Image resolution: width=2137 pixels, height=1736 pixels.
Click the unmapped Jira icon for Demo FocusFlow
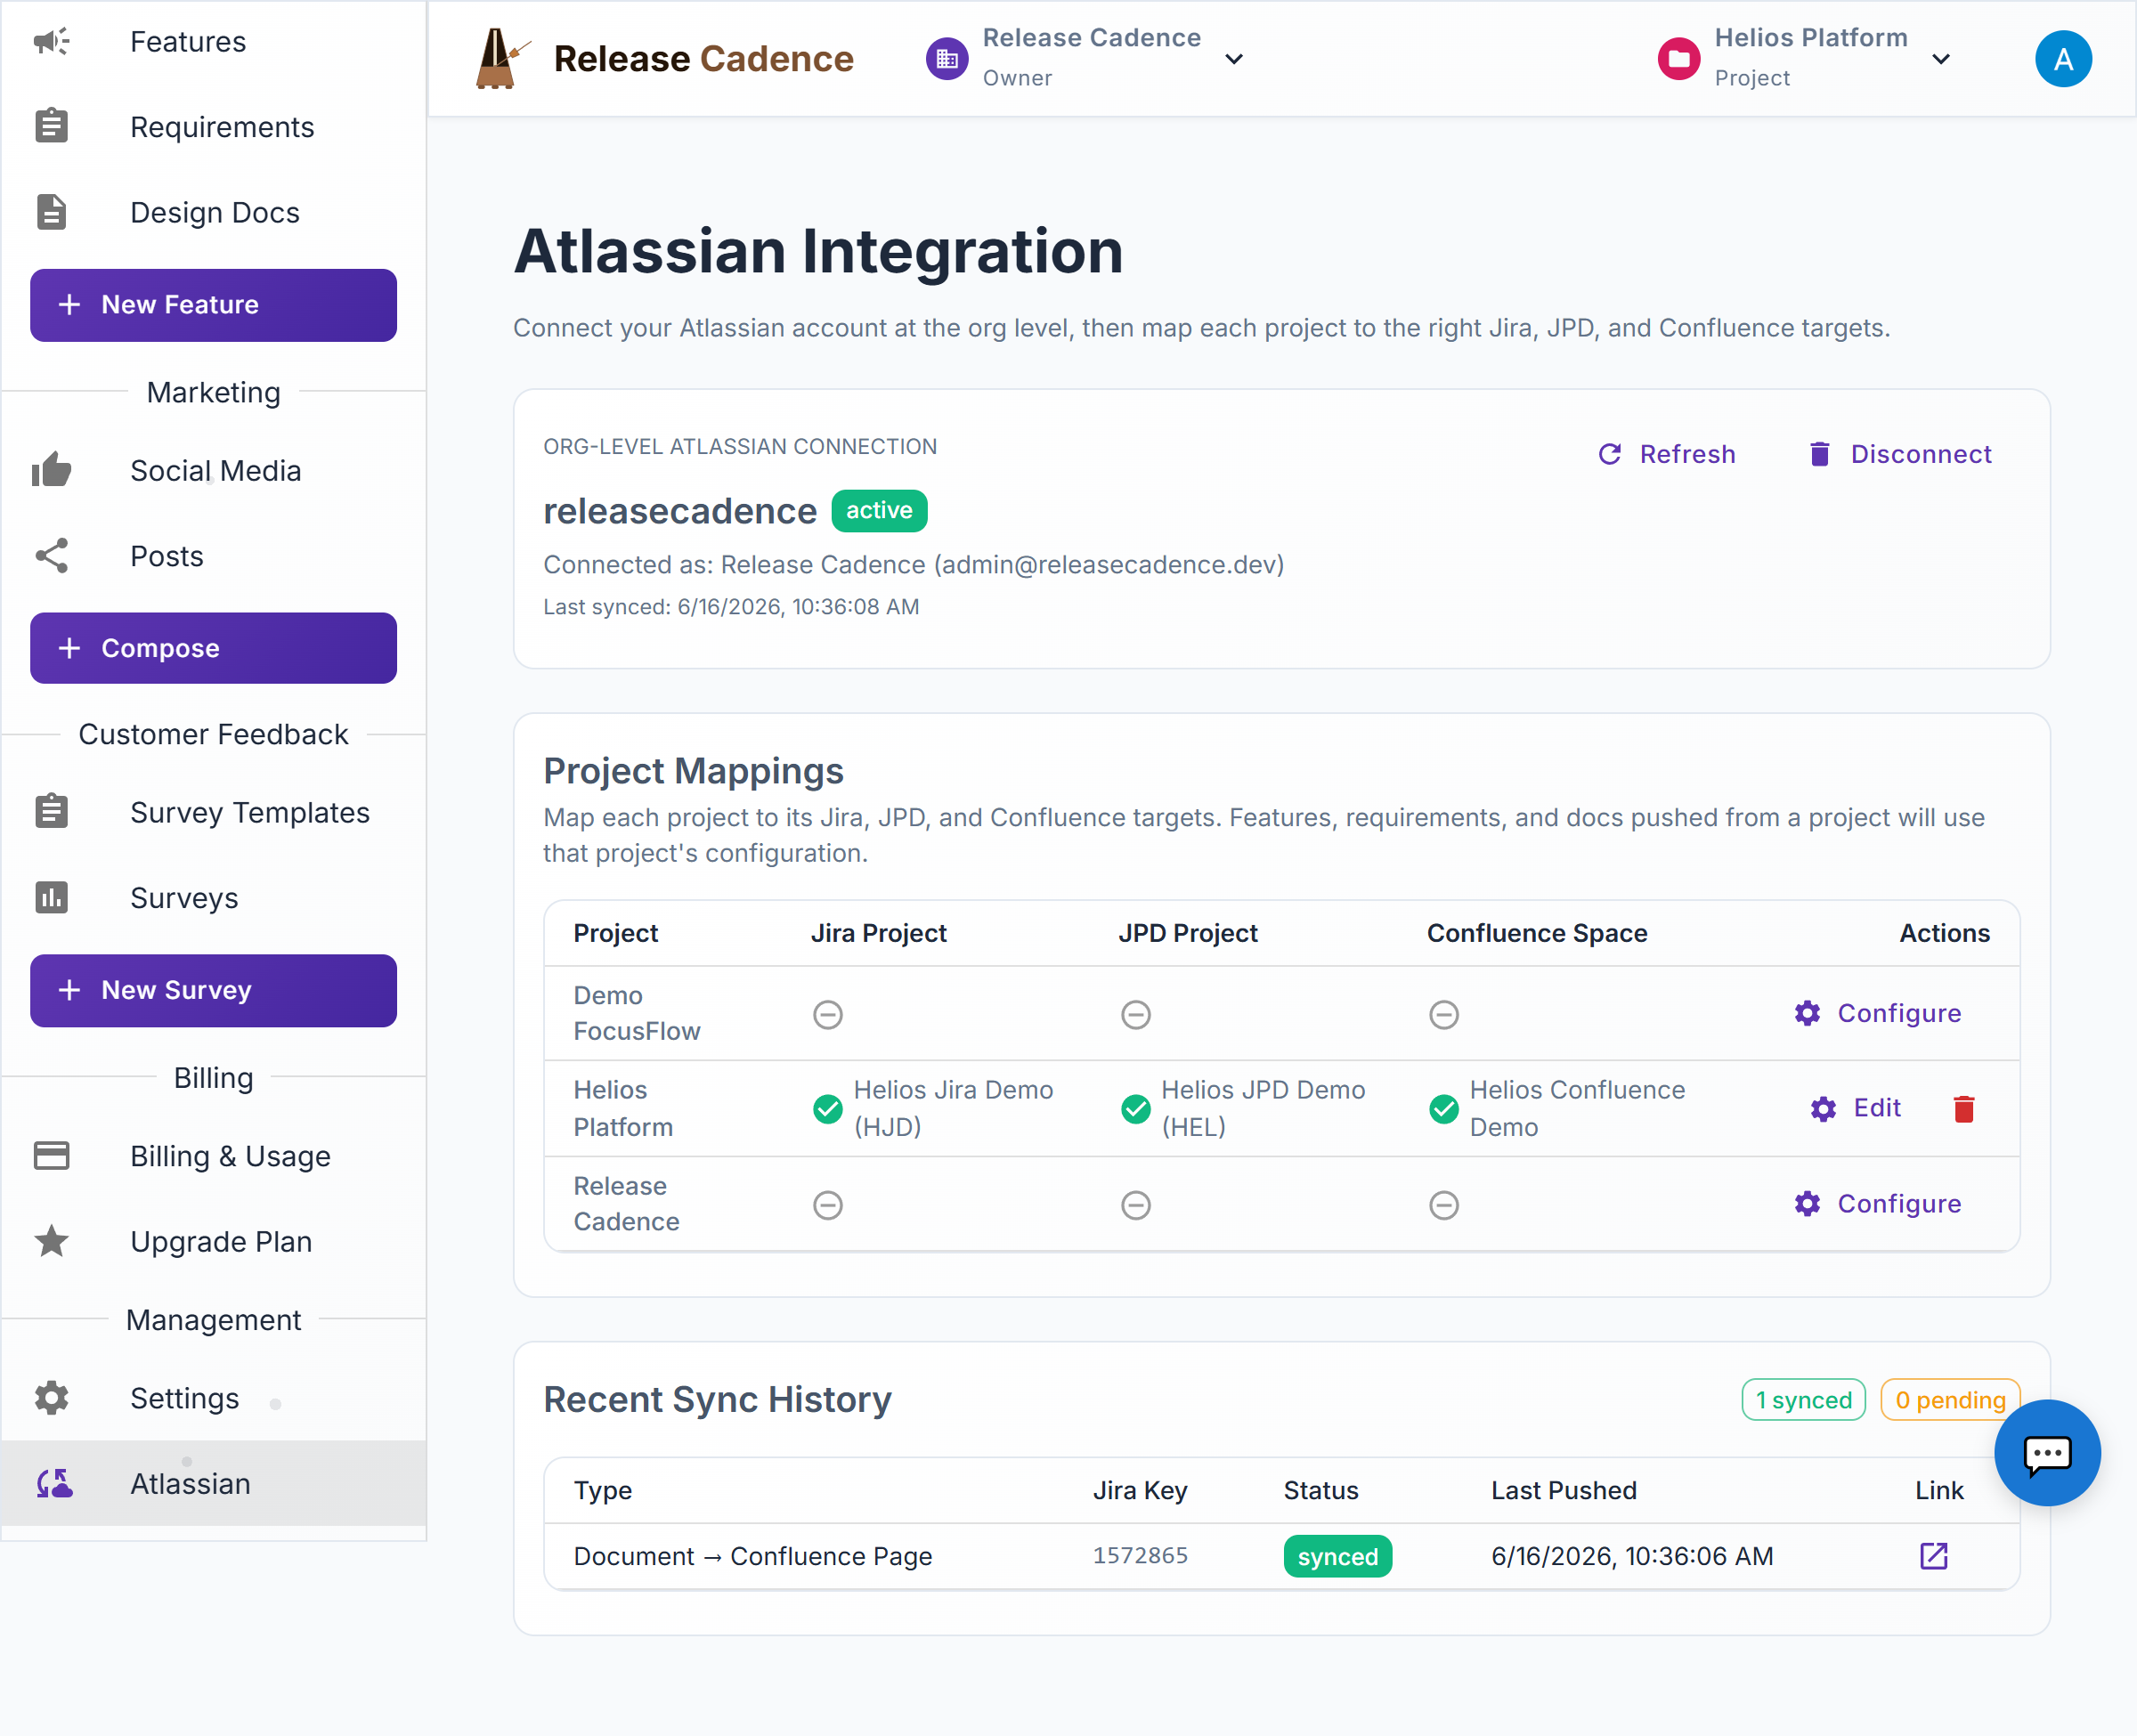(827, 1014)
